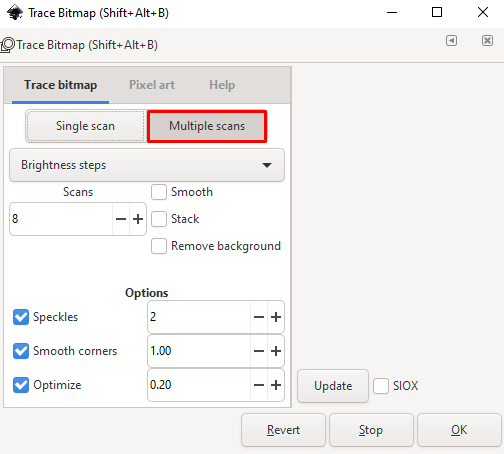504x454 pixels.
Task: Enable the Stack checkbox
Action: (x=159, y=219)
